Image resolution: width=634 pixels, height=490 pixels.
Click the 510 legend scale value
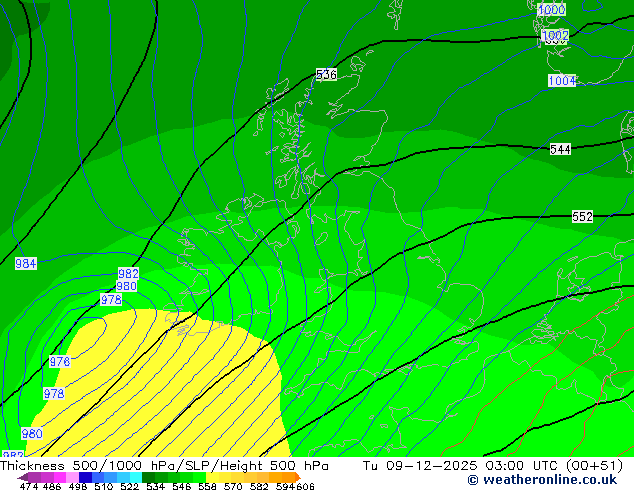pyautogui.click(x=104, y=486)
